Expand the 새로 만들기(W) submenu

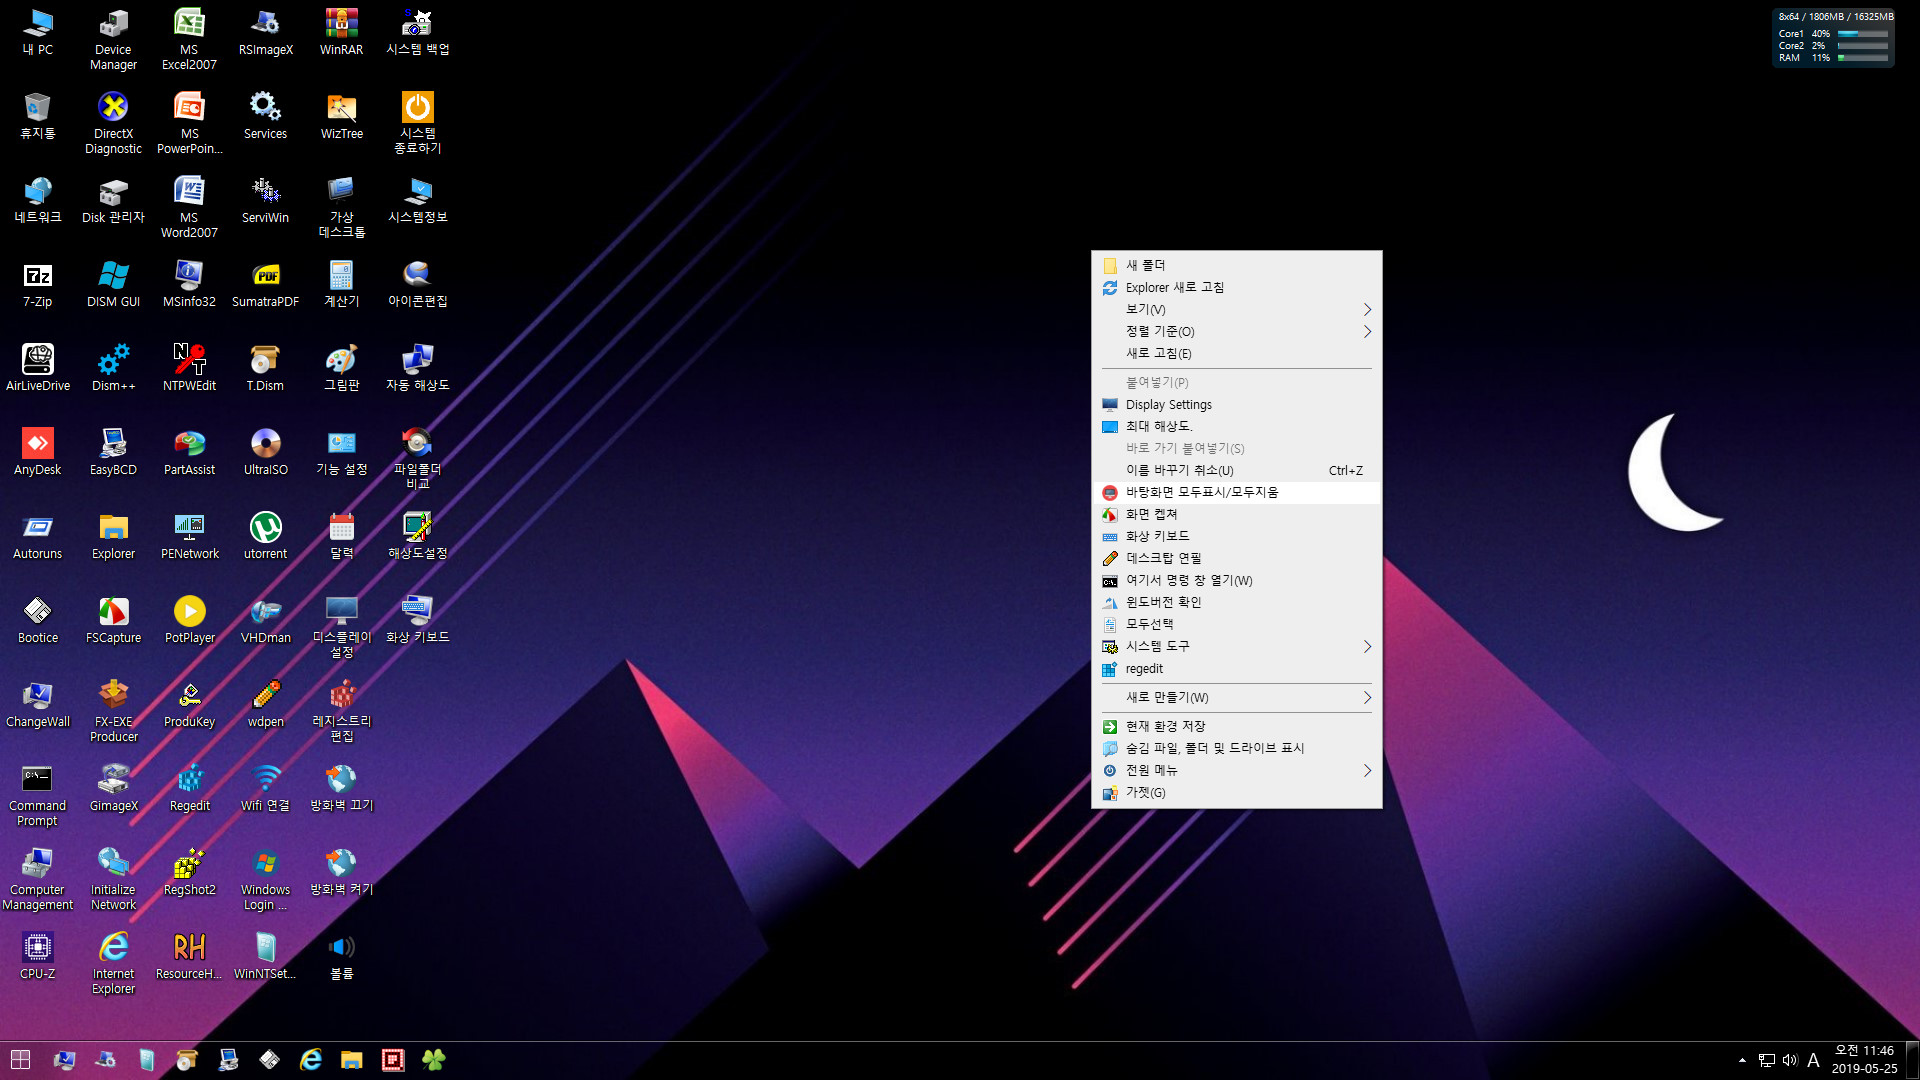[x=1236, y=697]
